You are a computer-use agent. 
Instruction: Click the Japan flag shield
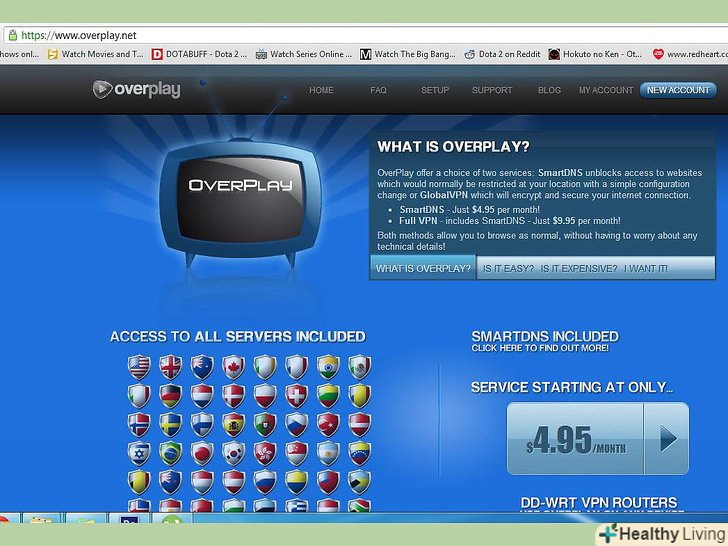202,453
